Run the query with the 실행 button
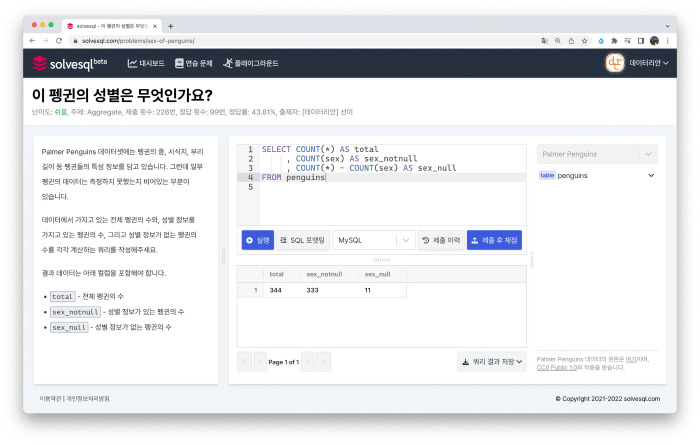700x445 pixels. point(258,240)
